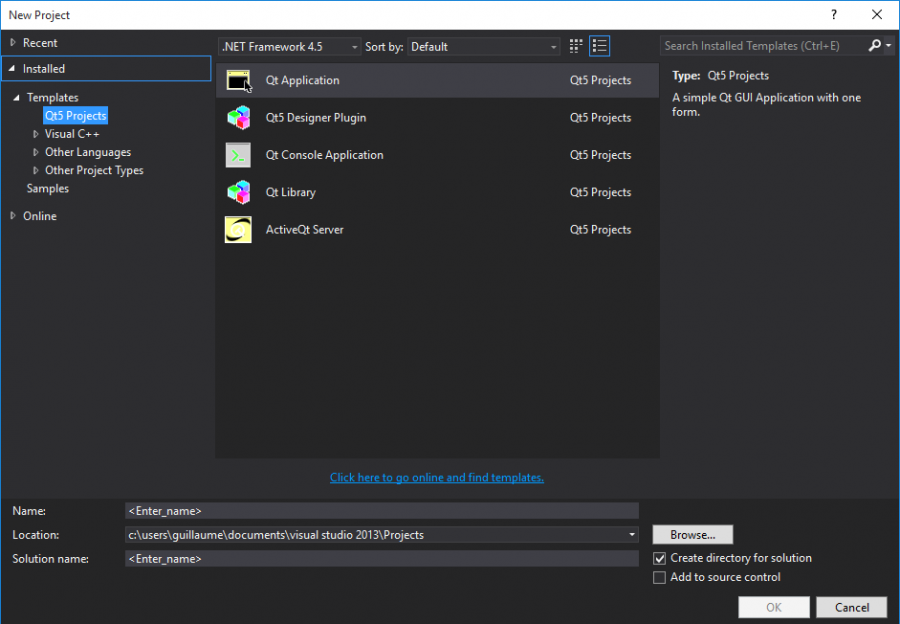This screenshot has height=624, width=900.
Task: Open online templates link
Action: [437, 478]
